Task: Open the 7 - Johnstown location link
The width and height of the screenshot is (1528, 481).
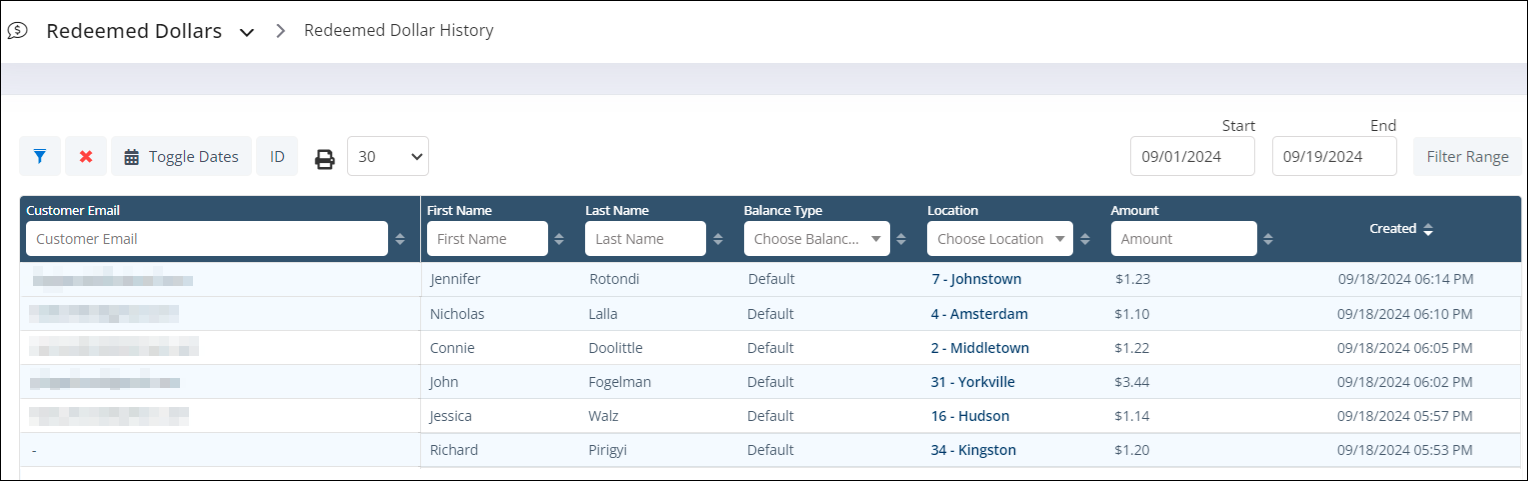Action: 976,279
